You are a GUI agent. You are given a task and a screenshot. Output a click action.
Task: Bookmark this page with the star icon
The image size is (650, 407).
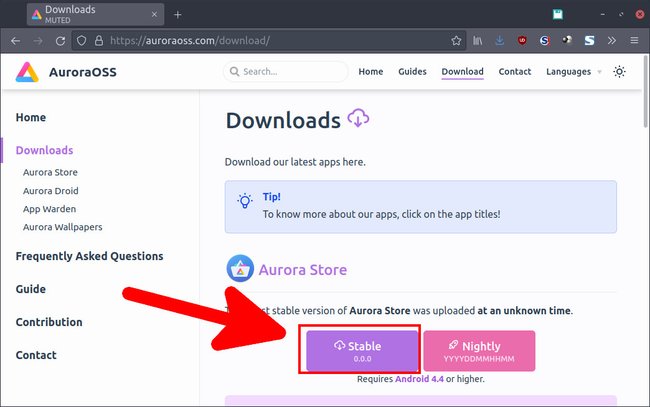456,41
